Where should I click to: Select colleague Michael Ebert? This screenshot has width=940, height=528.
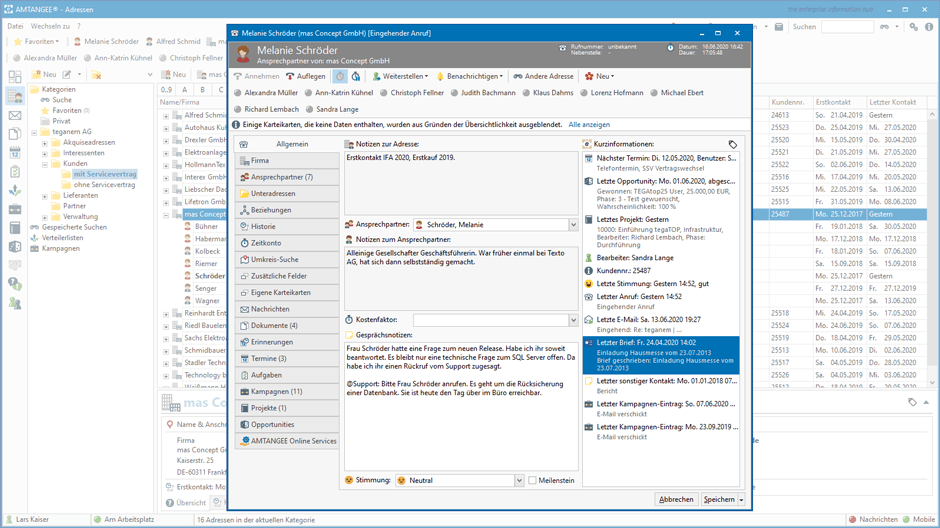pos(676,93)
